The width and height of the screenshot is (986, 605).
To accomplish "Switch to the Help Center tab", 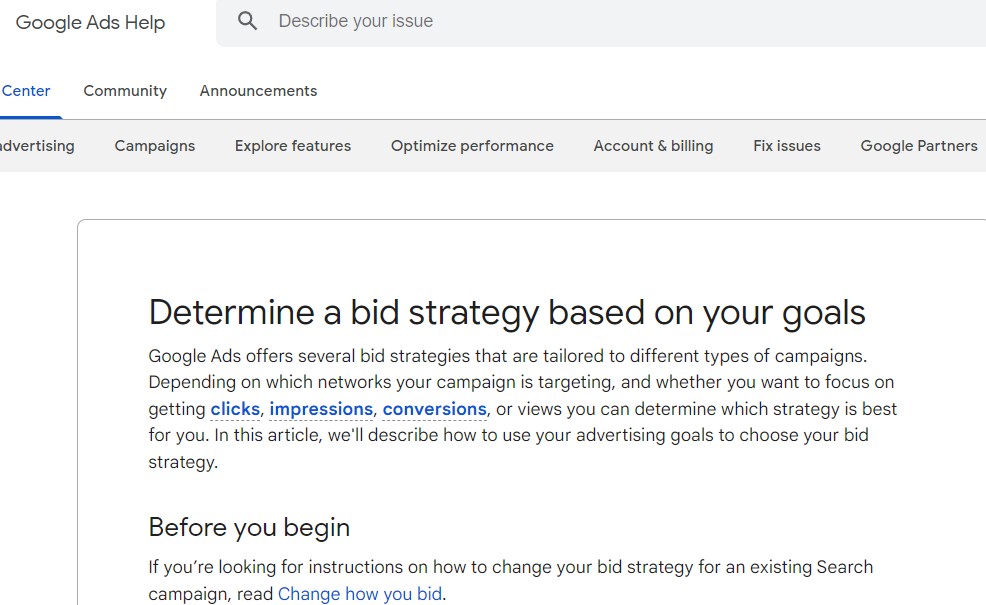I will coord(26,91).
